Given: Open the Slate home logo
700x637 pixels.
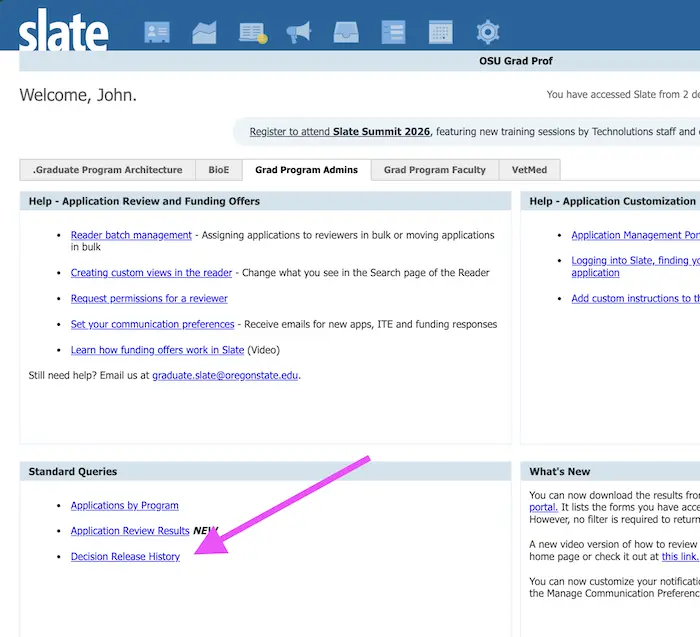Looking at the screenshot, I should 63,29.
